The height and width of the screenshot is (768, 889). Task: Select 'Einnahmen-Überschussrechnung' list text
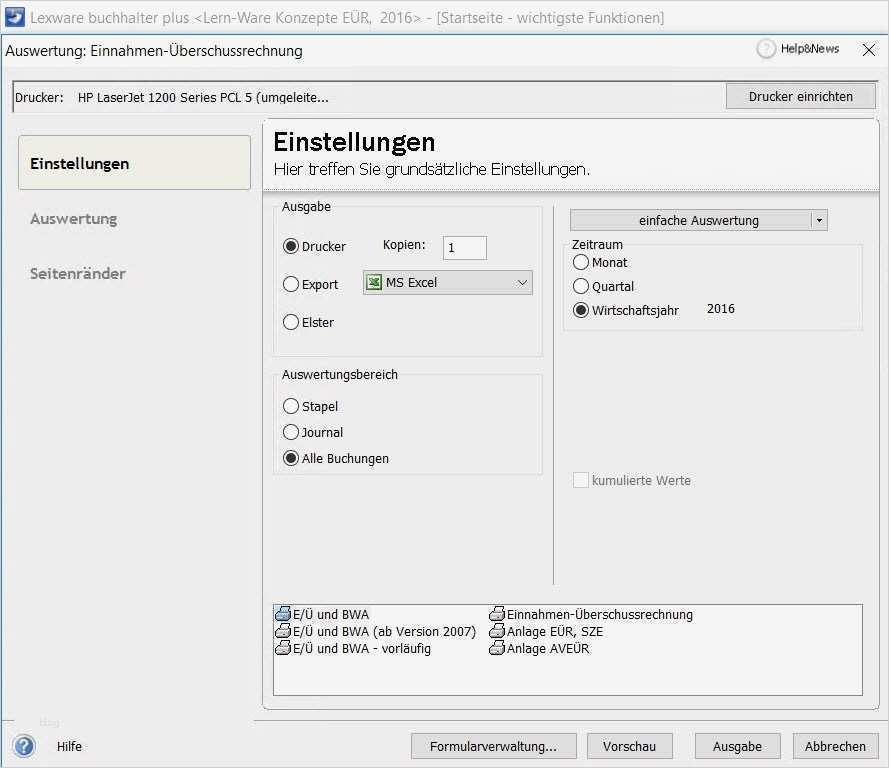[599, 614]
